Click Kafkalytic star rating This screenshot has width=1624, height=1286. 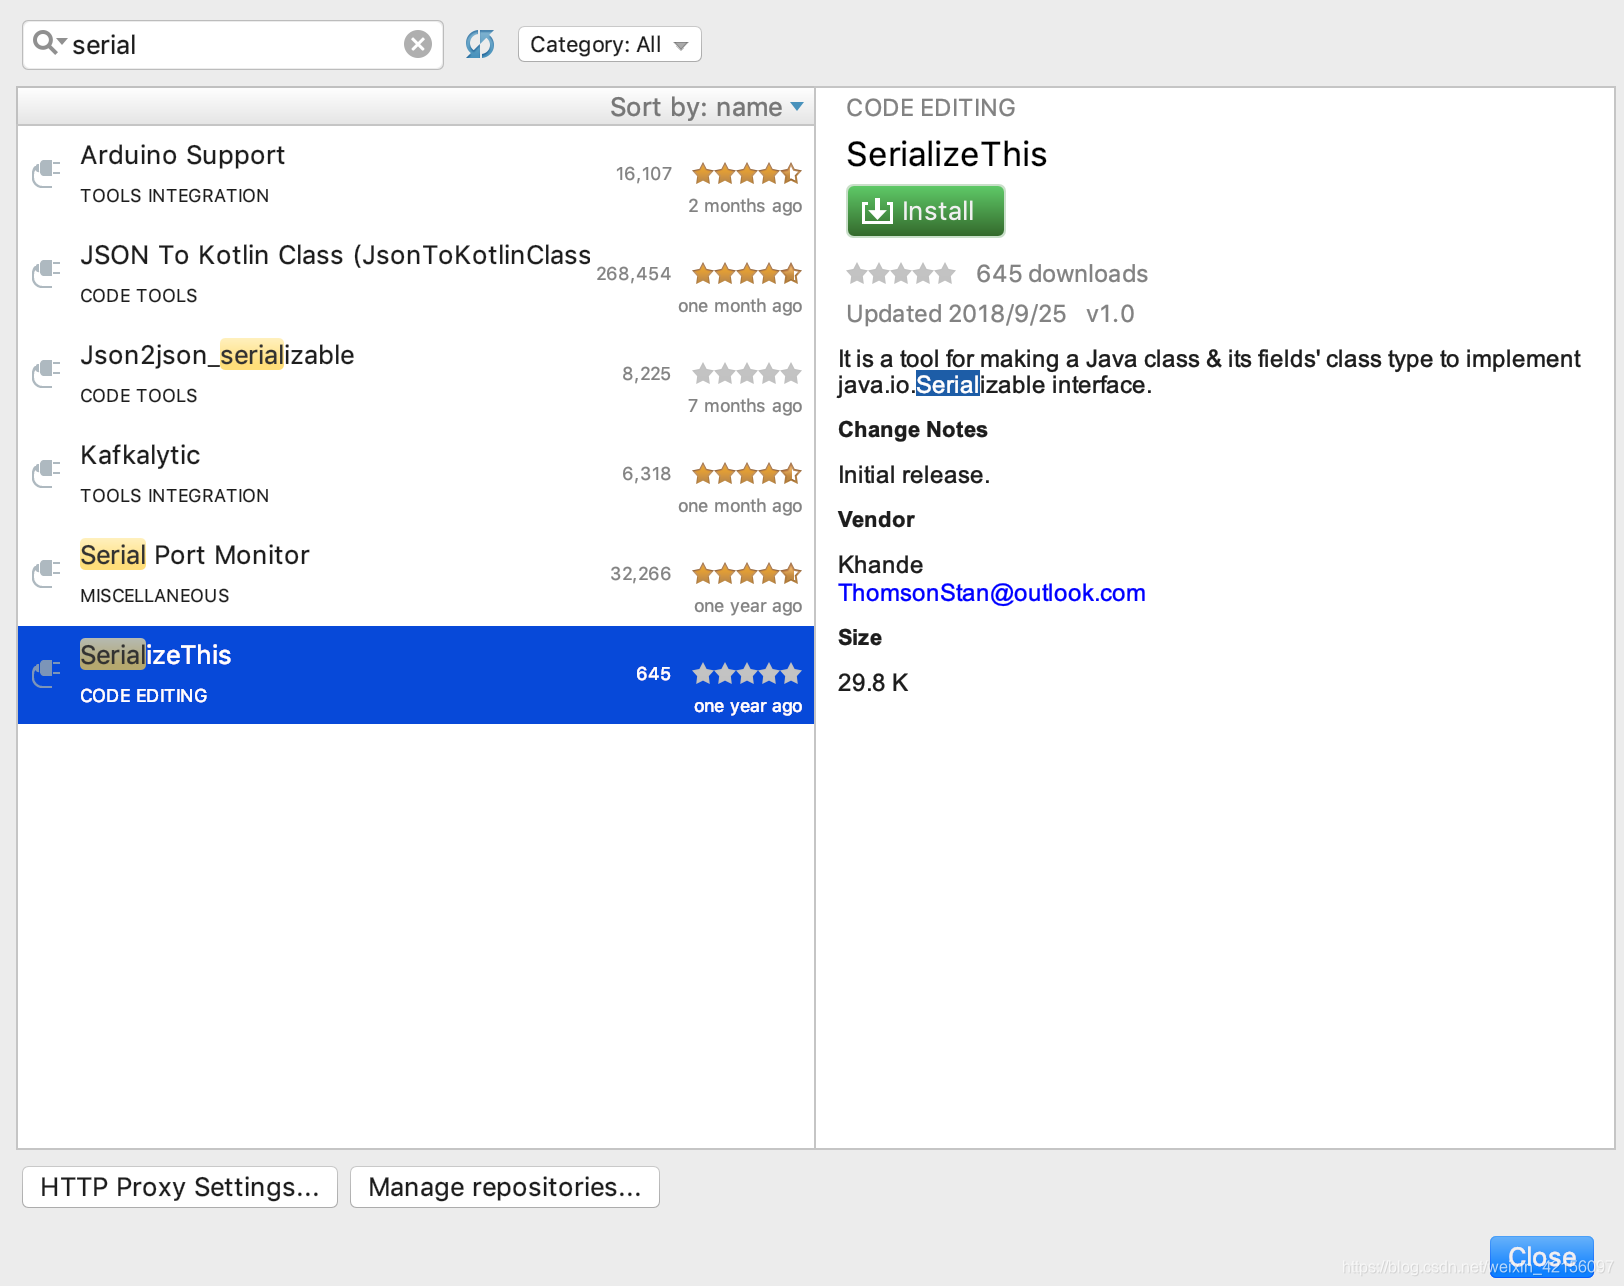click(747, 474)
